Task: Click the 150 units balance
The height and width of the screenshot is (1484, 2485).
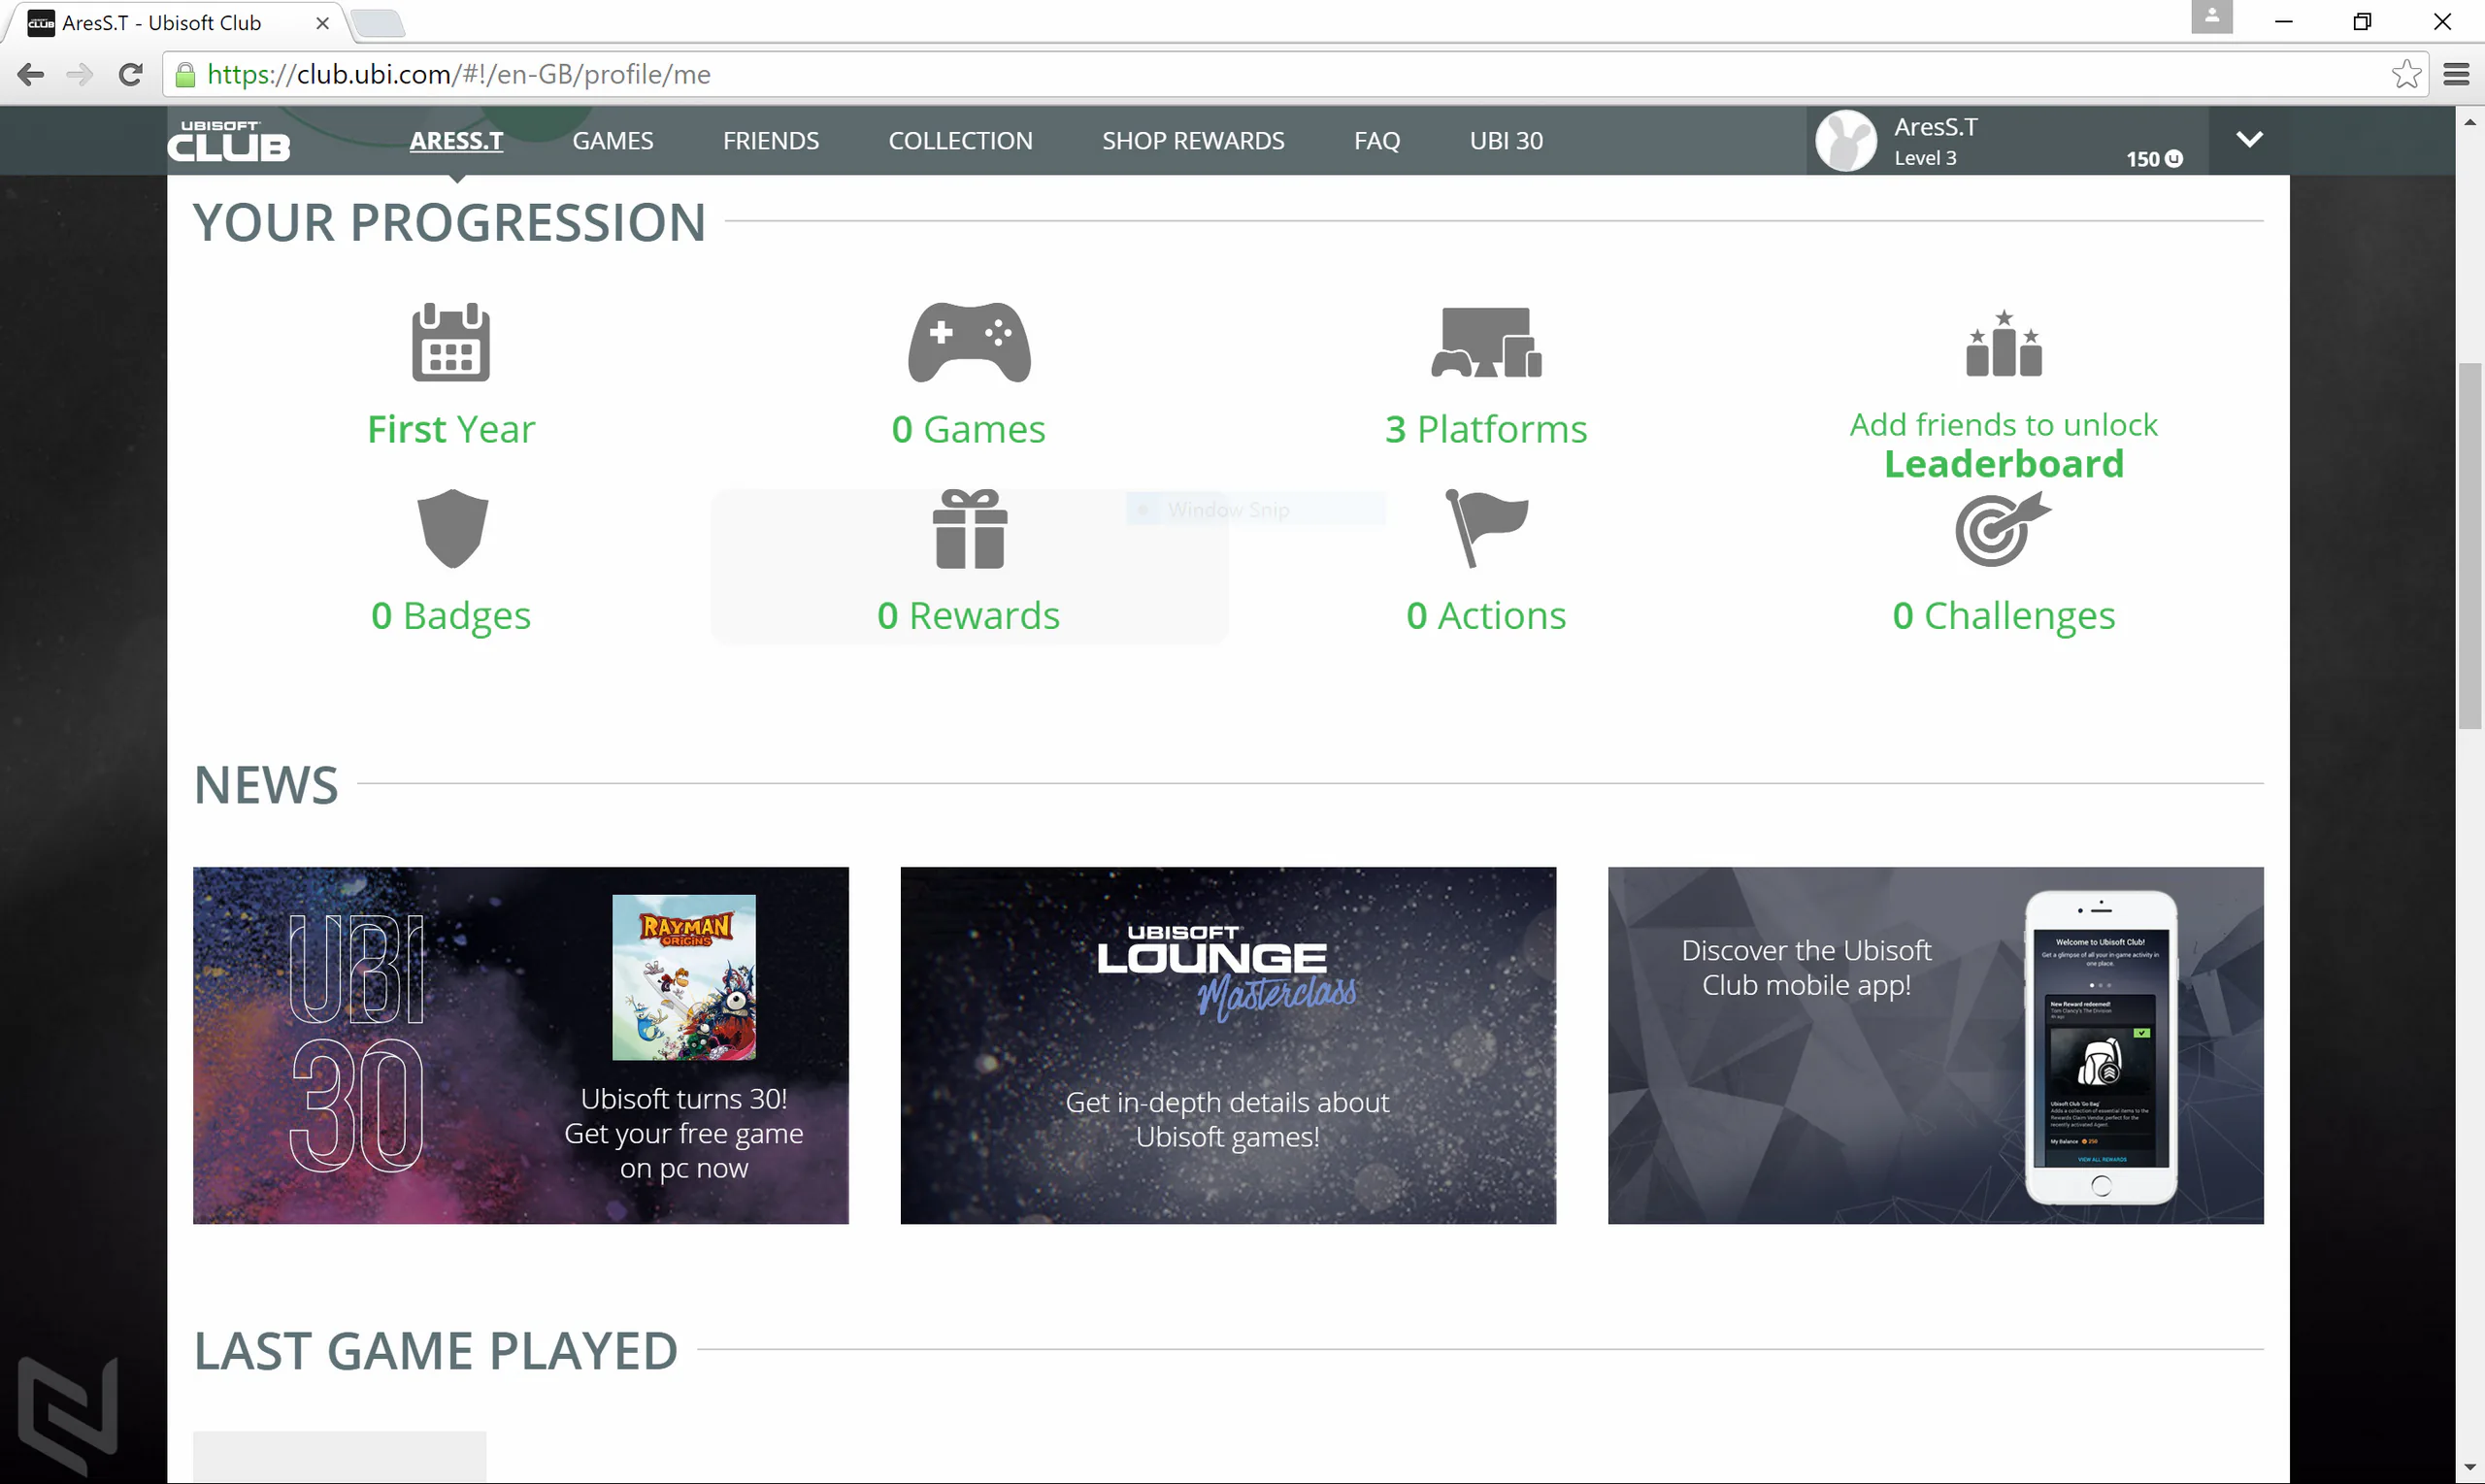Action: [2154, 159]
